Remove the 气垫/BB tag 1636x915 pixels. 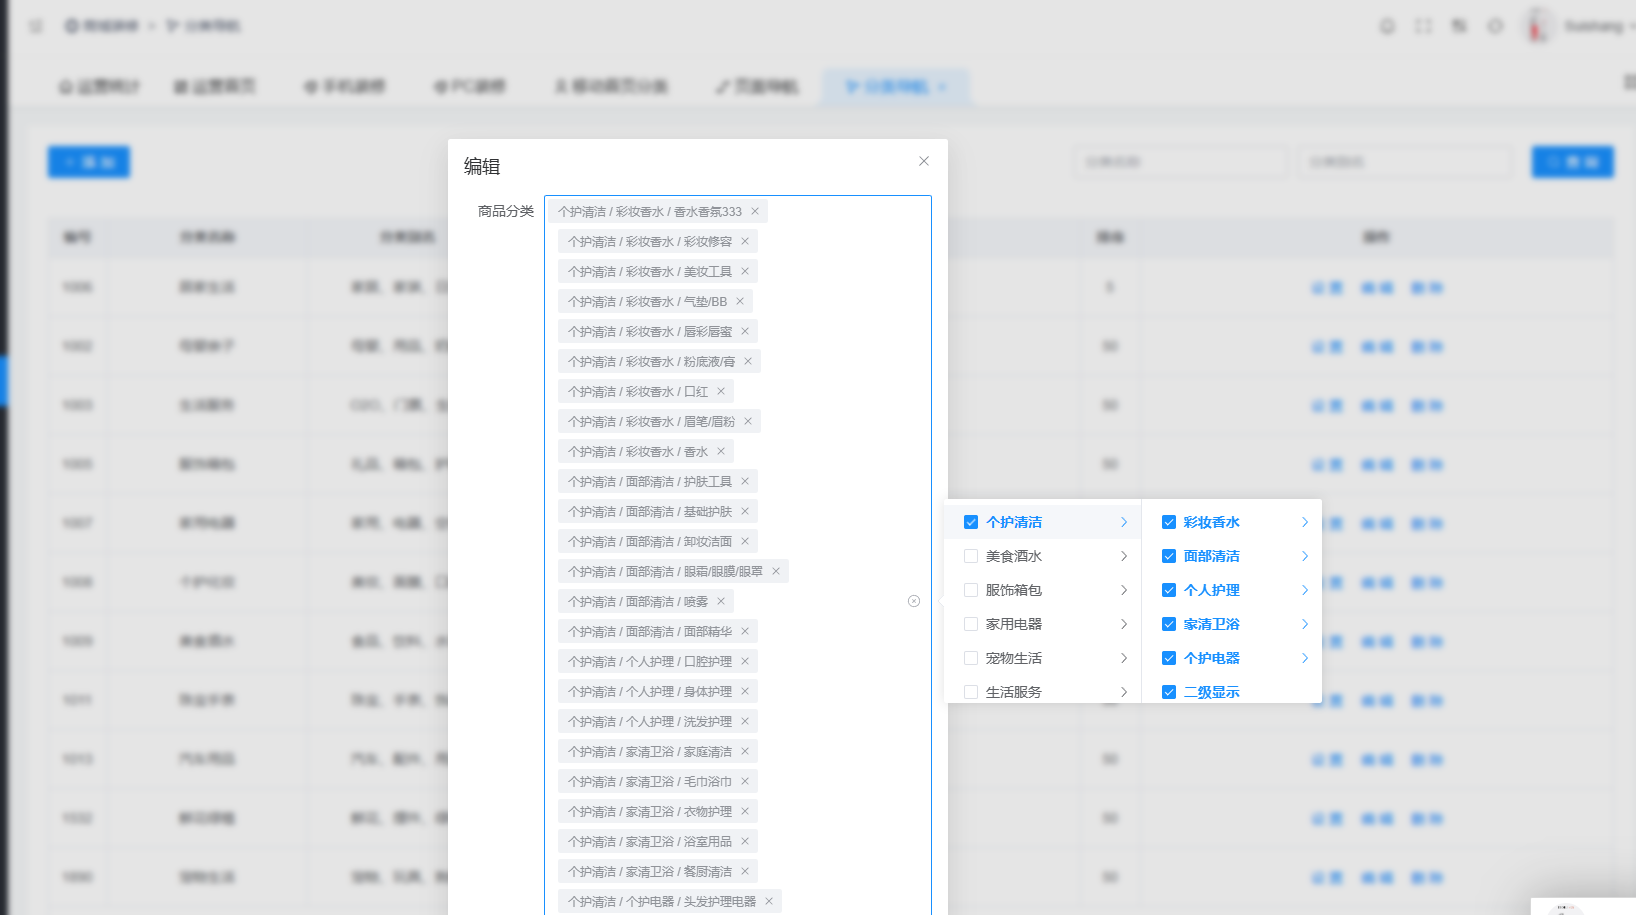(740, 301)
